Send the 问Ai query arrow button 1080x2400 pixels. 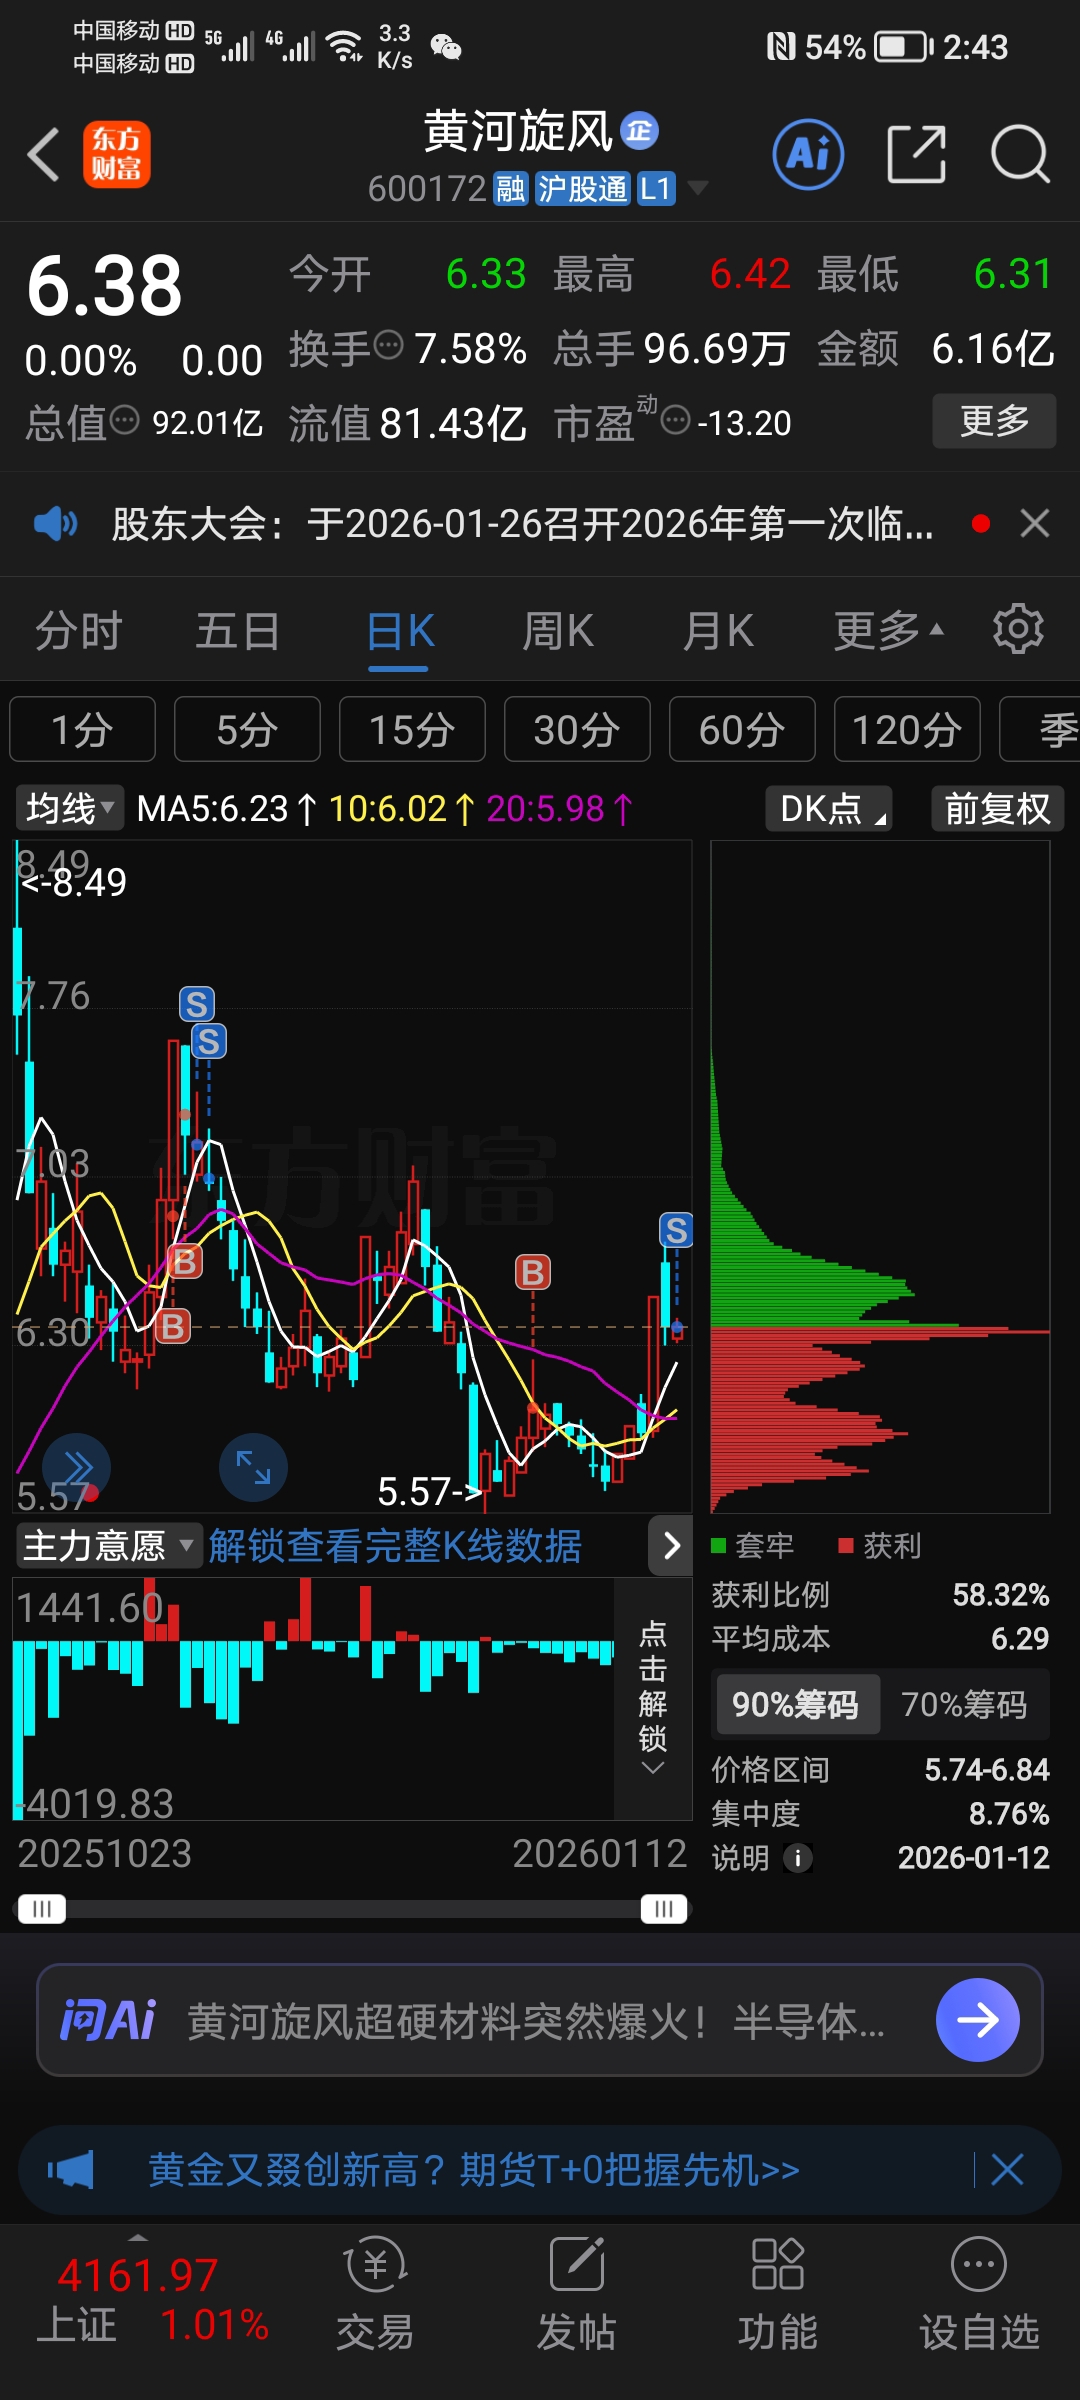pos(977,2020)
